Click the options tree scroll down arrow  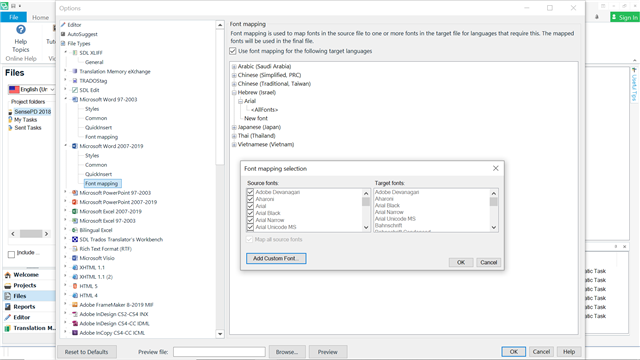pos(220,334)
